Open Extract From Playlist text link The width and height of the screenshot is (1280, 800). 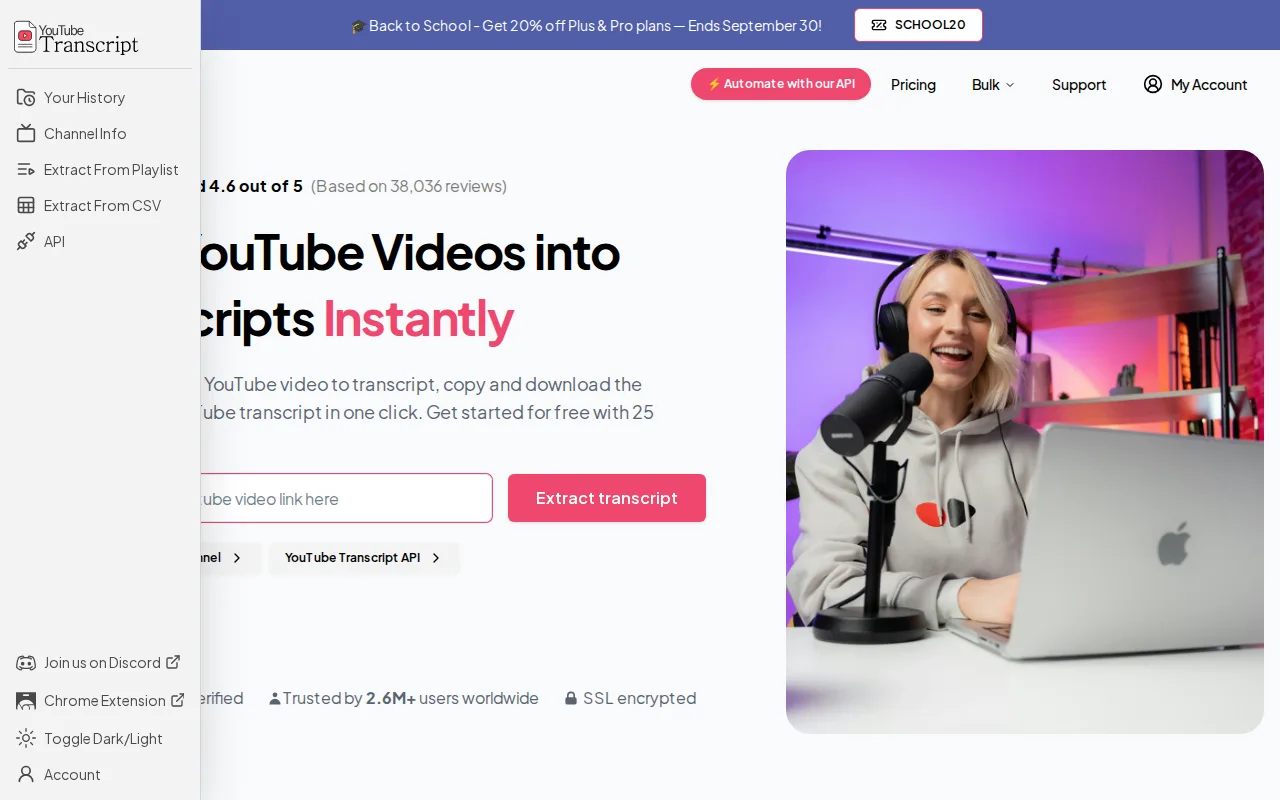(x=111, y=170)
